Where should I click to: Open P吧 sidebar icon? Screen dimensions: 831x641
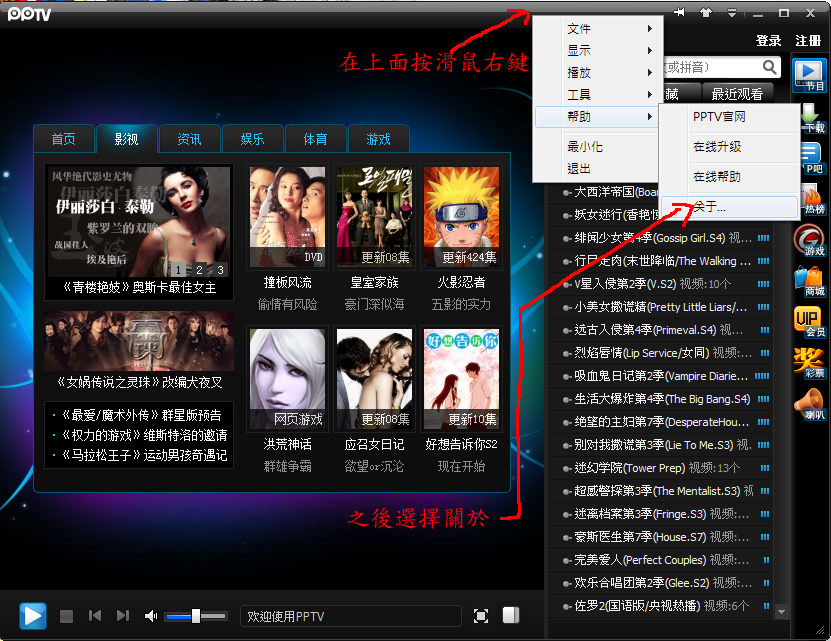pyautogui.click(x=811, y=158)
